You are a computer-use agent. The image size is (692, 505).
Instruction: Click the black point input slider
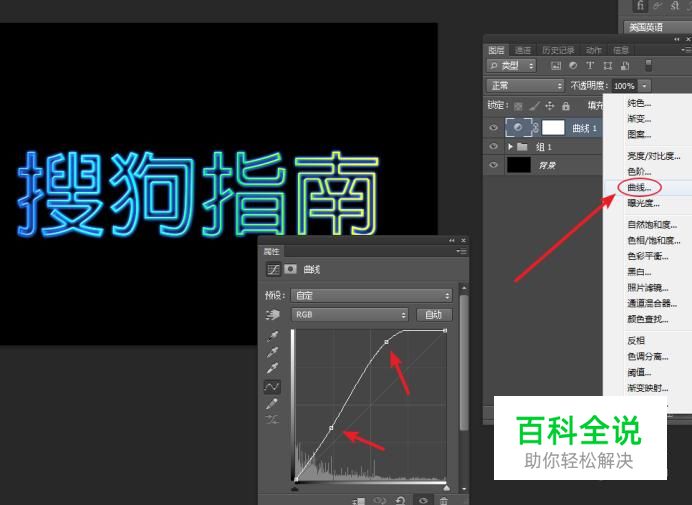click(x=295, y=488)
